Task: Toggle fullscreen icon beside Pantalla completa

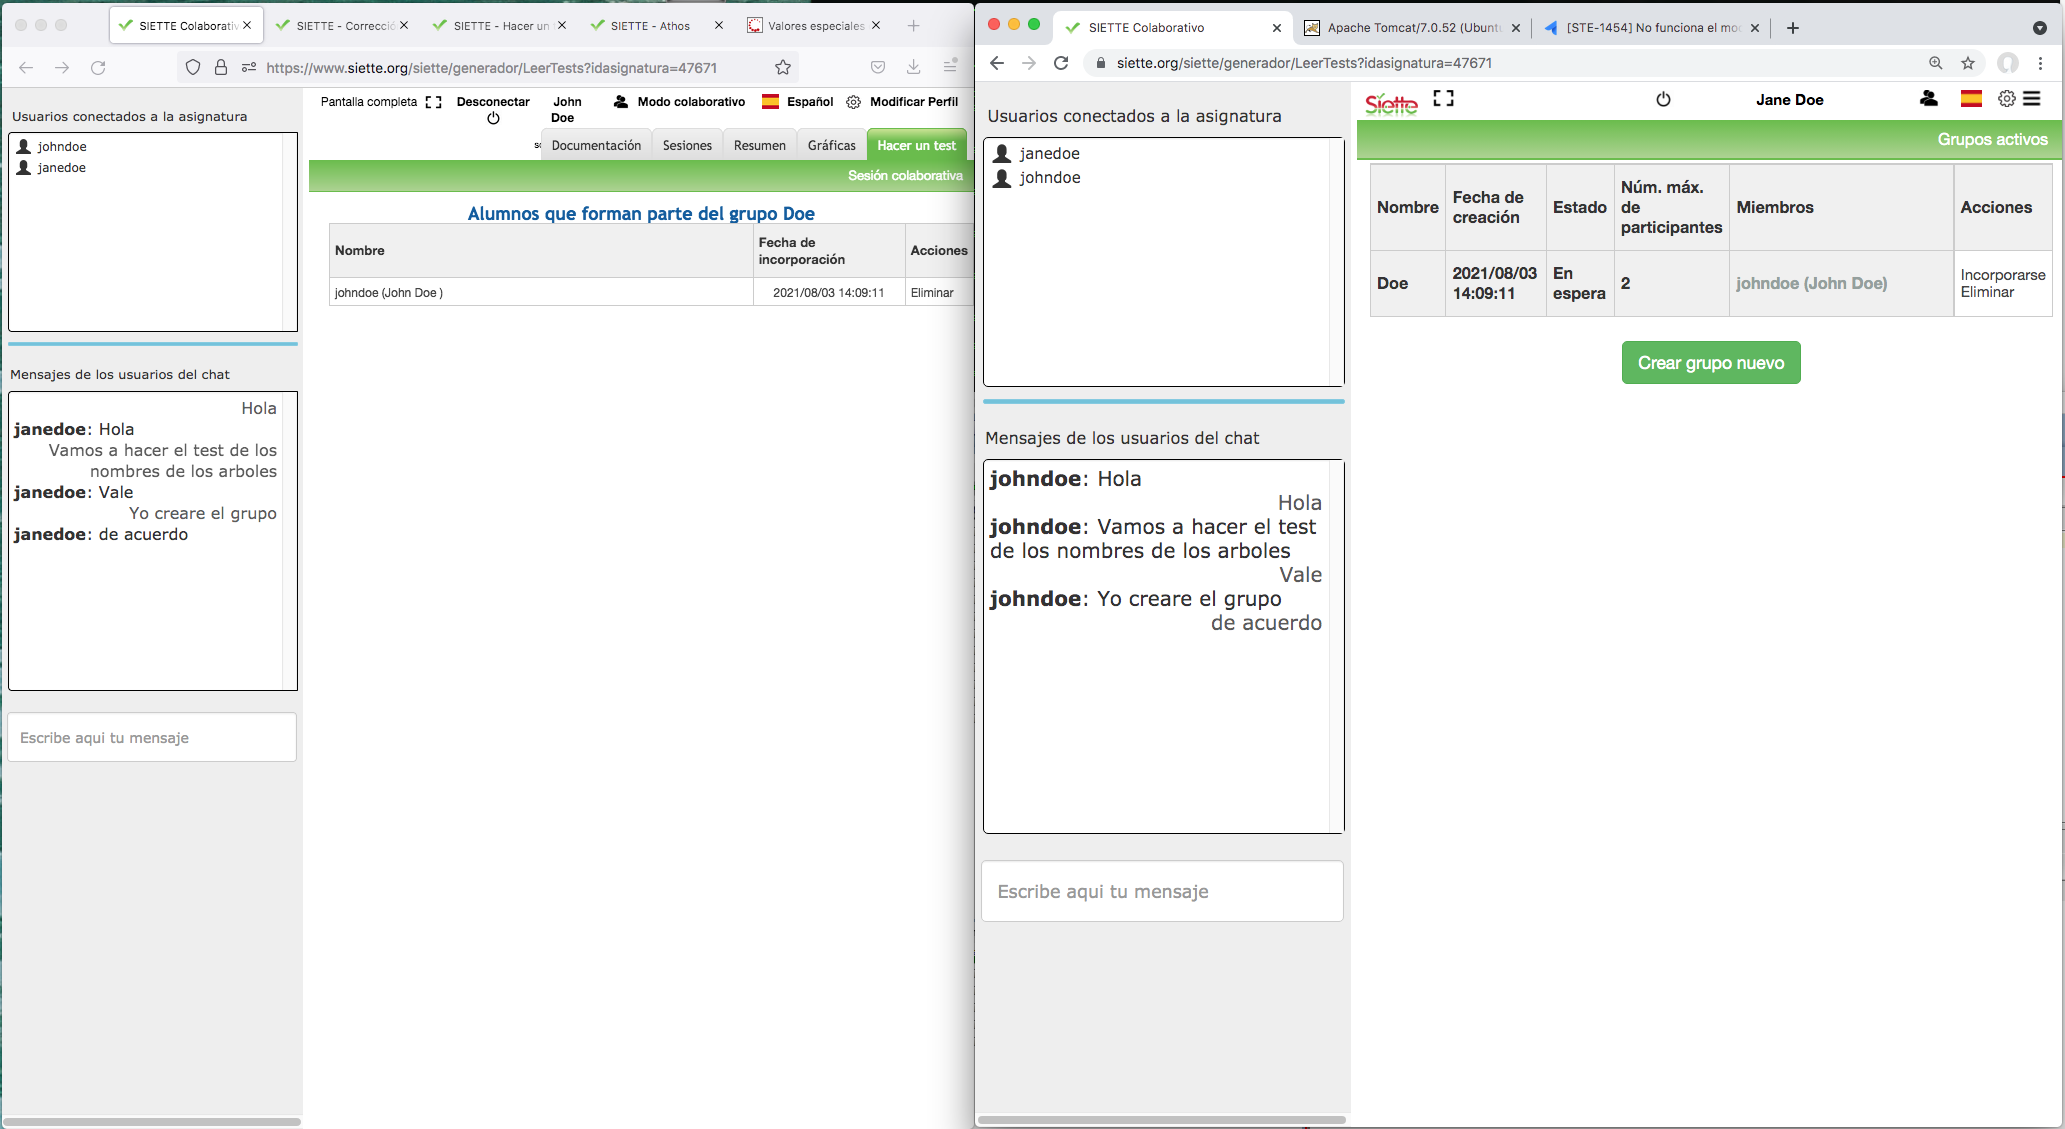Action: 433,102
